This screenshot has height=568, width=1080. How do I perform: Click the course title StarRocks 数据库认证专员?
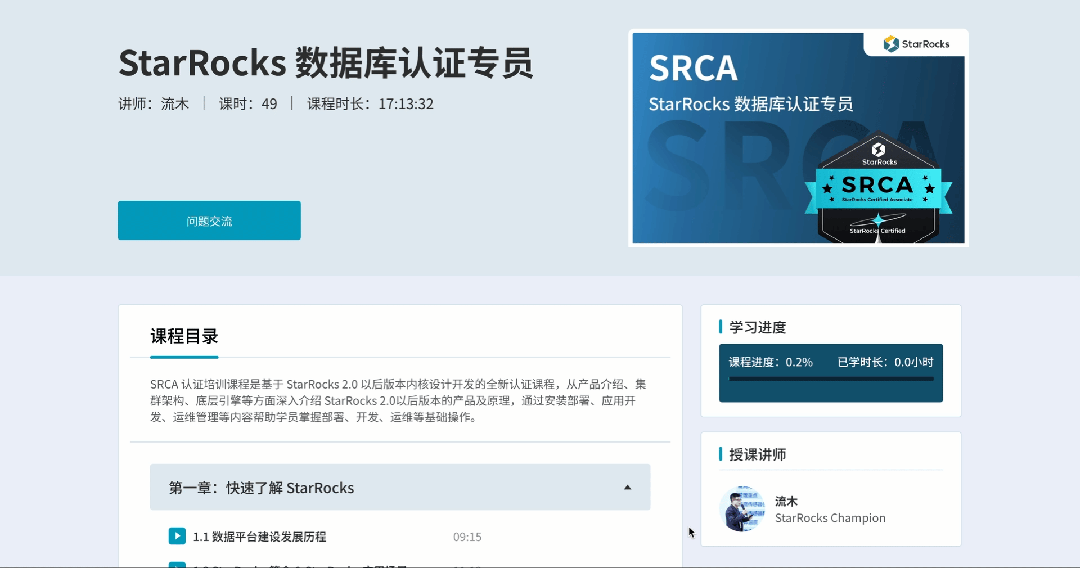(325, 63)
